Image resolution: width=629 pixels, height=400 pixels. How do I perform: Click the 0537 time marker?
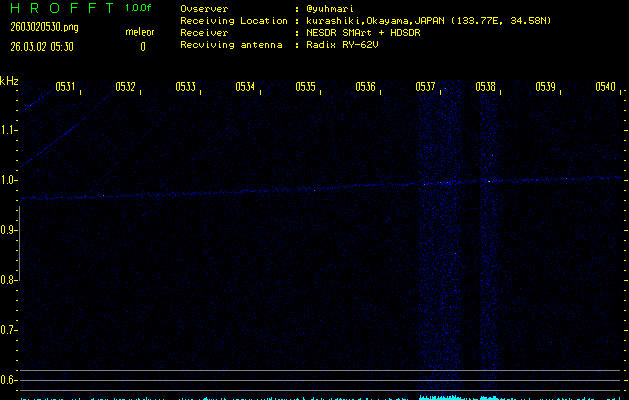point(425,87)
